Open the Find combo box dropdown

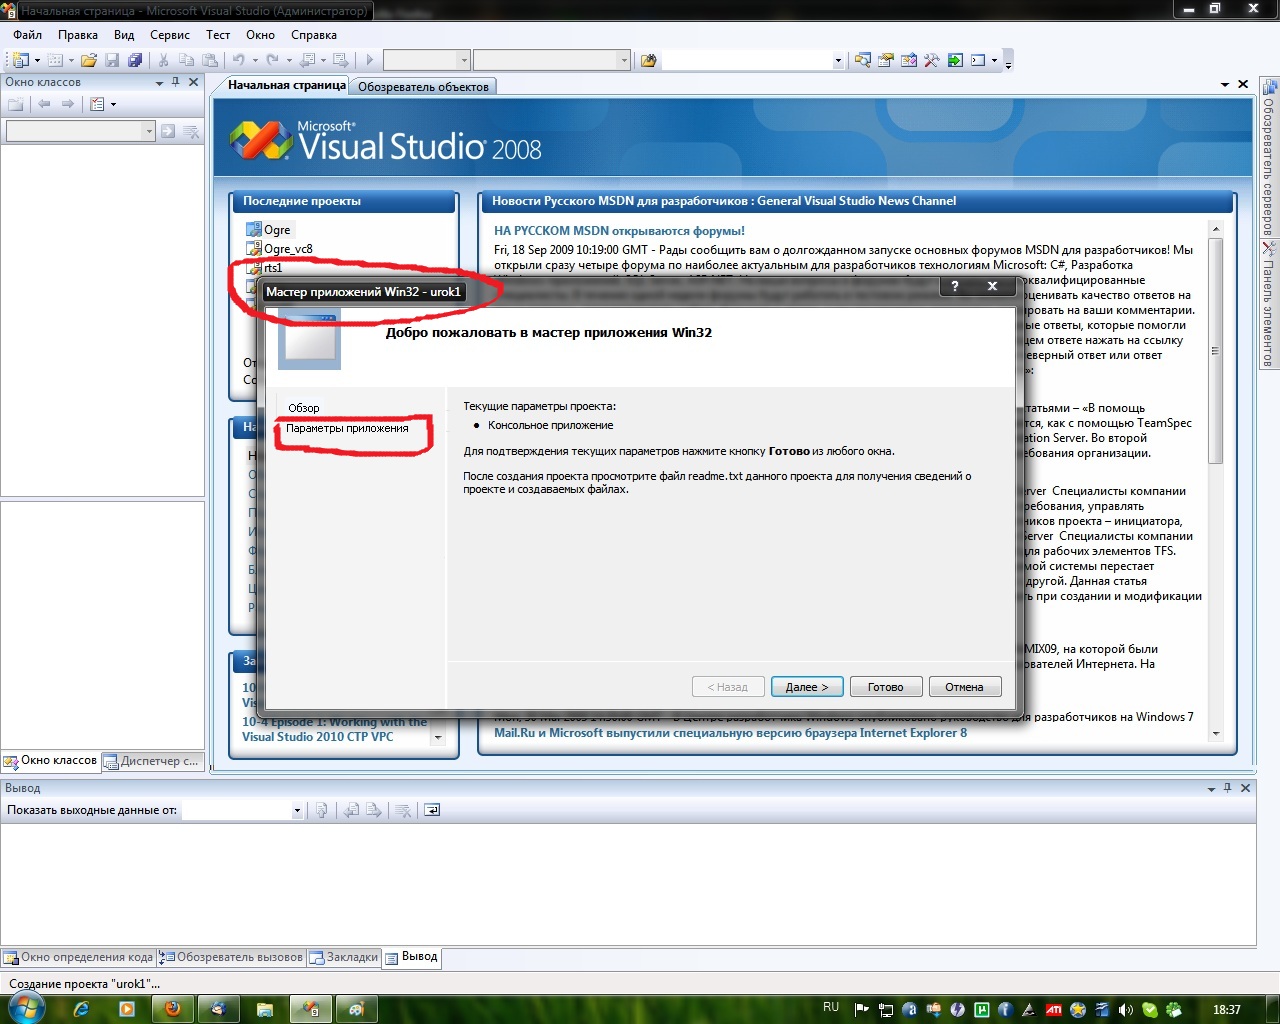(838, 60)
